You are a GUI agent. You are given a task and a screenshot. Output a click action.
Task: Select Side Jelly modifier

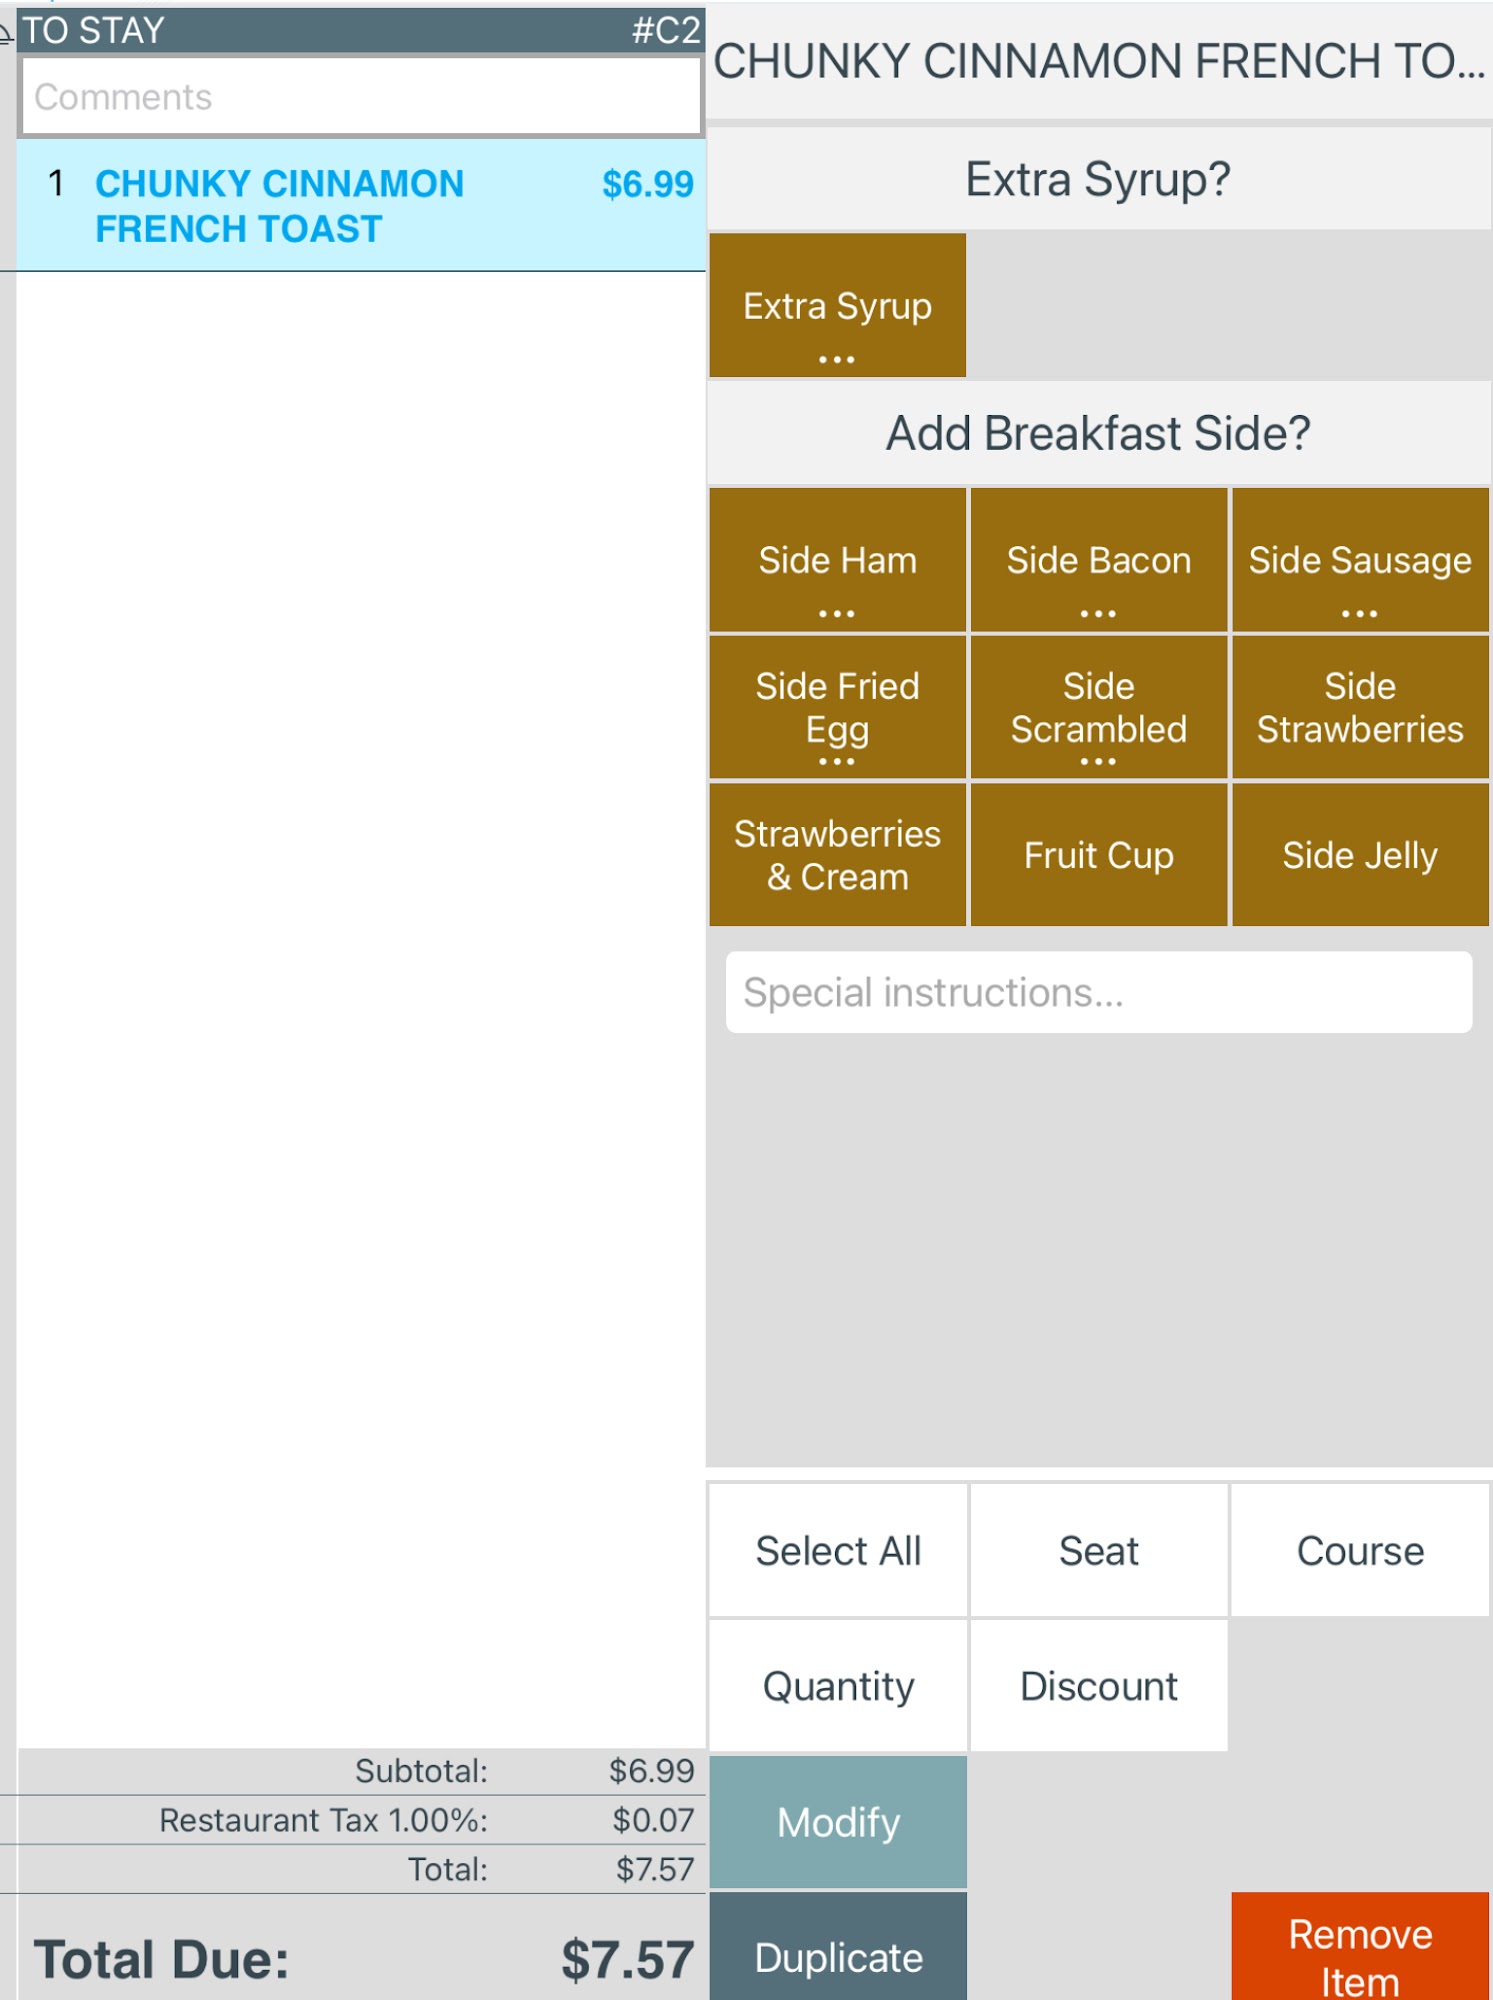click(1359, 855)
